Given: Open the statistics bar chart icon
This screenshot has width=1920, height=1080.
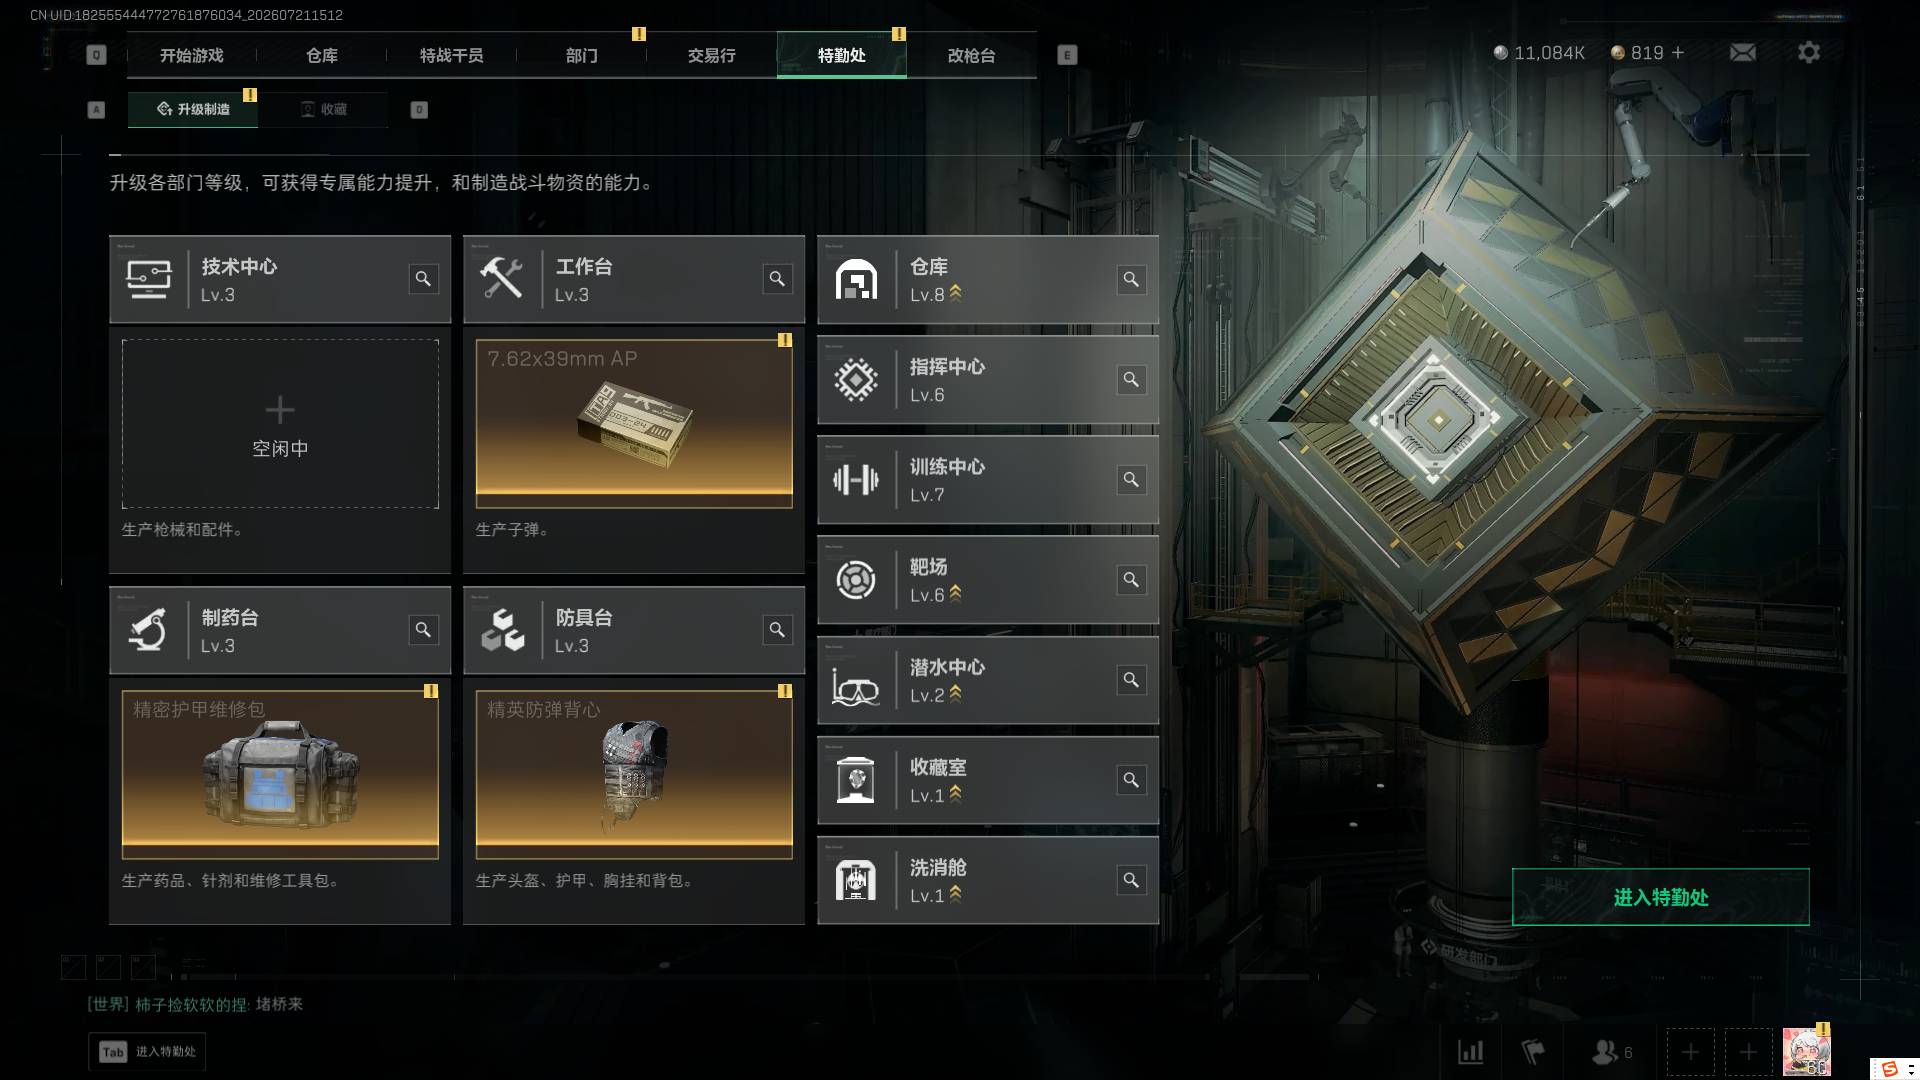Looking at the screenshot, I should (x=1470, y=1052).
